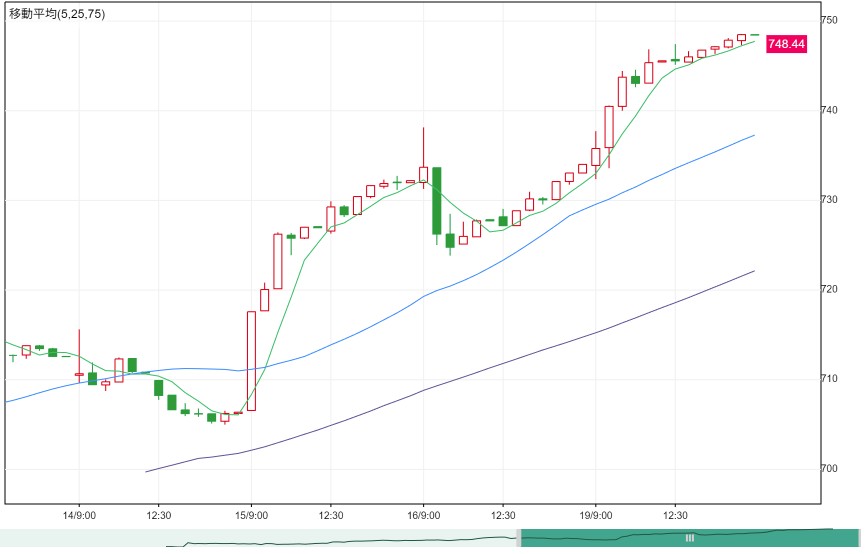Viewport: 868px width, 554px height.
Task: Click the 748.44 current price tag
Action: (x=786, y=44)
